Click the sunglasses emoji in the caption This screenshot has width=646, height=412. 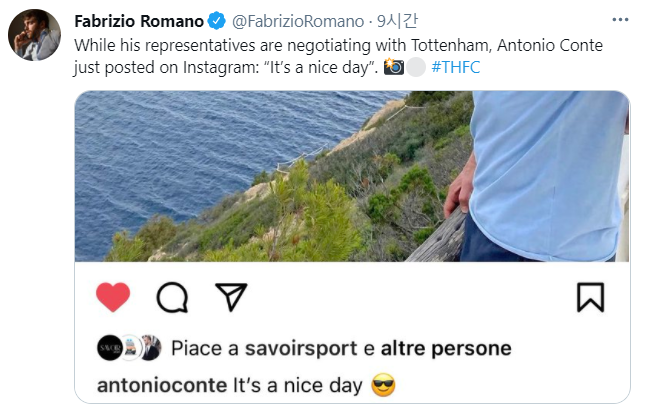pos(383,385)
